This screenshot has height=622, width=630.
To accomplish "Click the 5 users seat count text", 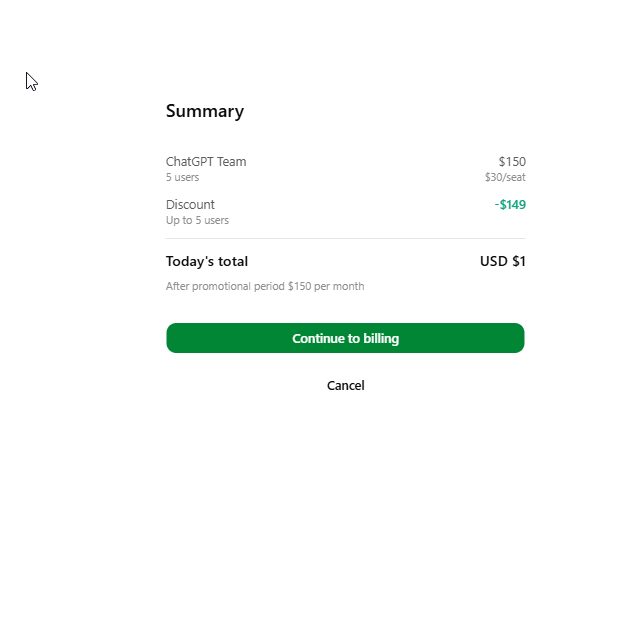I will point(182,177).
